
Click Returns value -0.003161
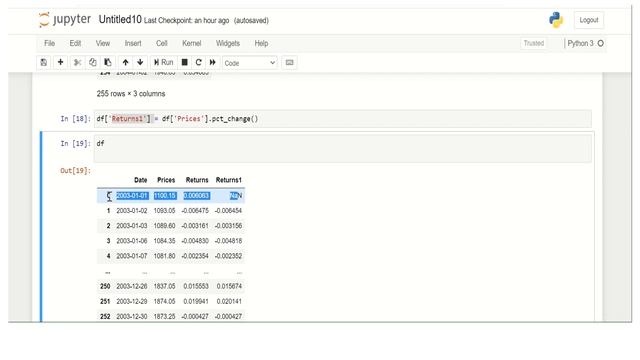point(195,226)
